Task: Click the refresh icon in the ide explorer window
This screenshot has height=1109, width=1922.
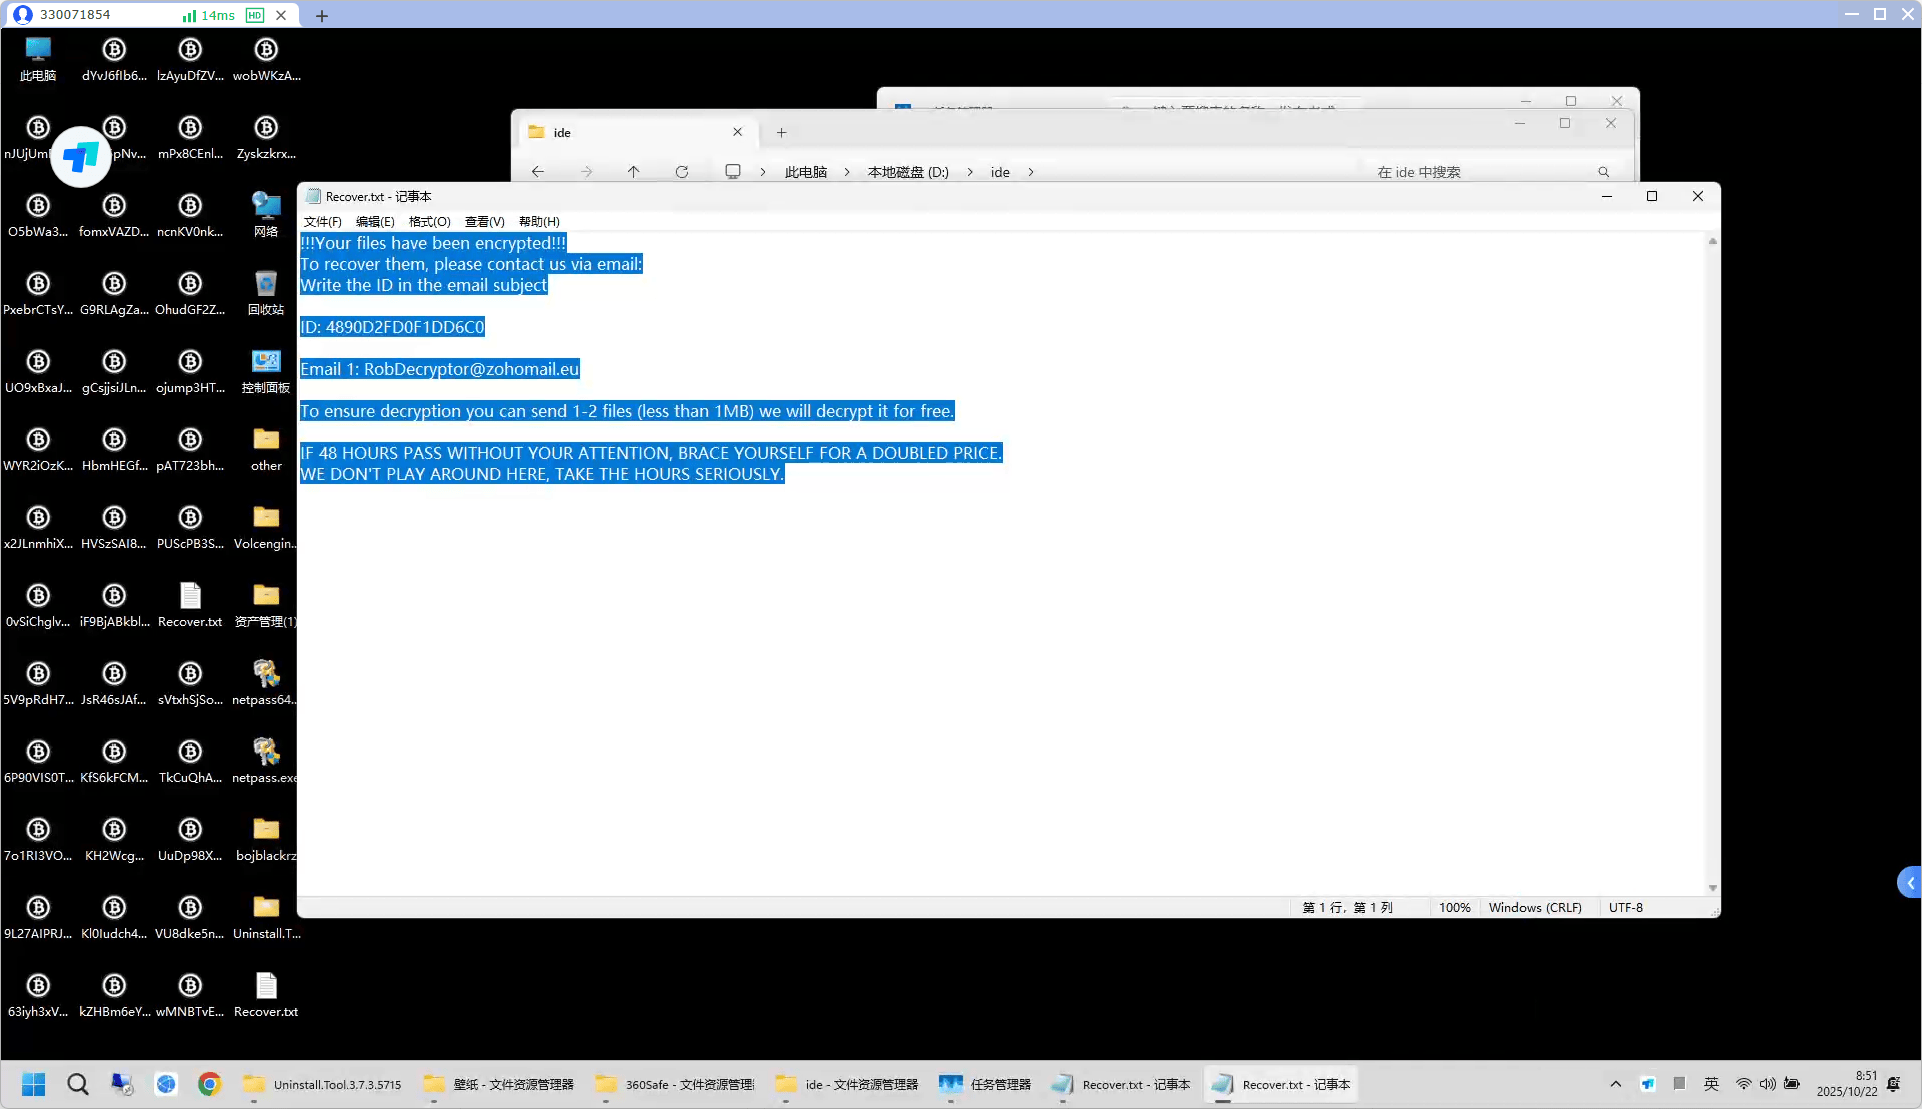Action: pos(682,172)
